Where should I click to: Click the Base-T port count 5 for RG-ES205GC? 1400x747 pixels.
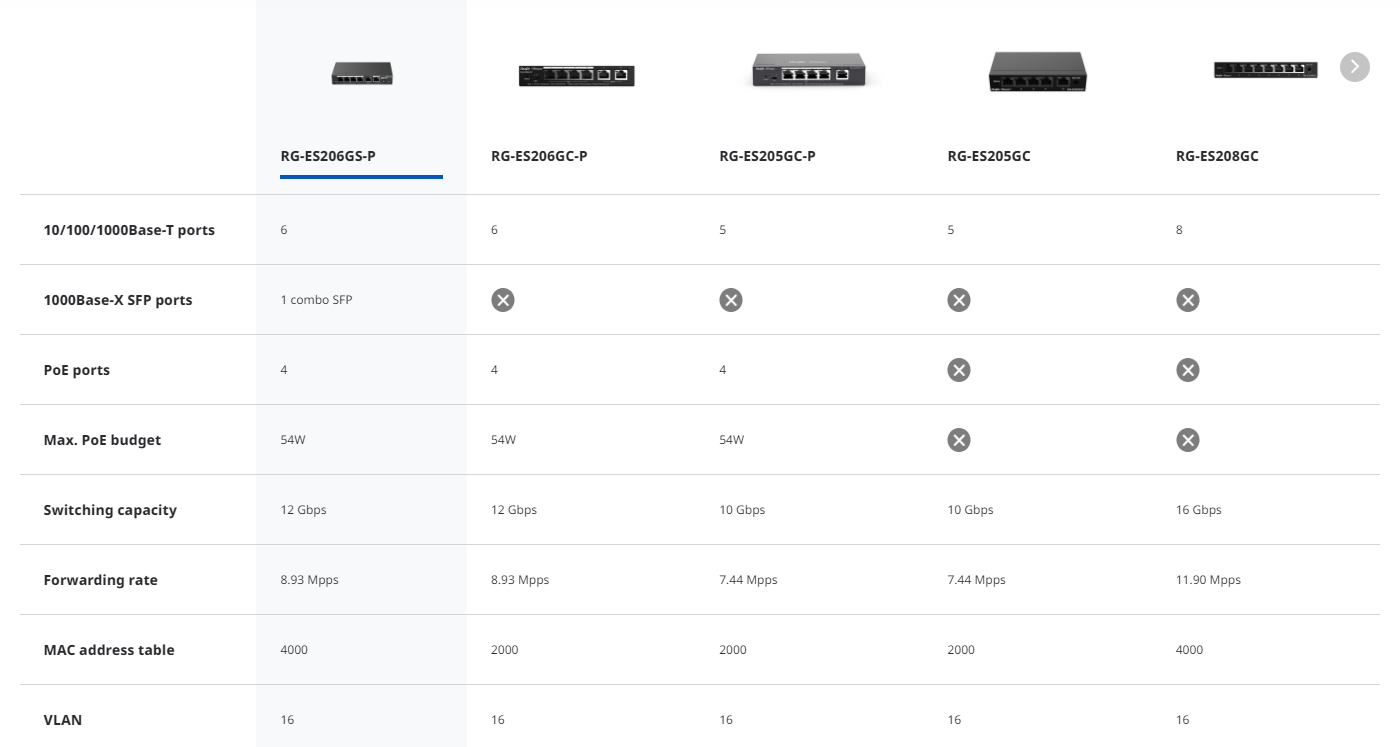951,230
